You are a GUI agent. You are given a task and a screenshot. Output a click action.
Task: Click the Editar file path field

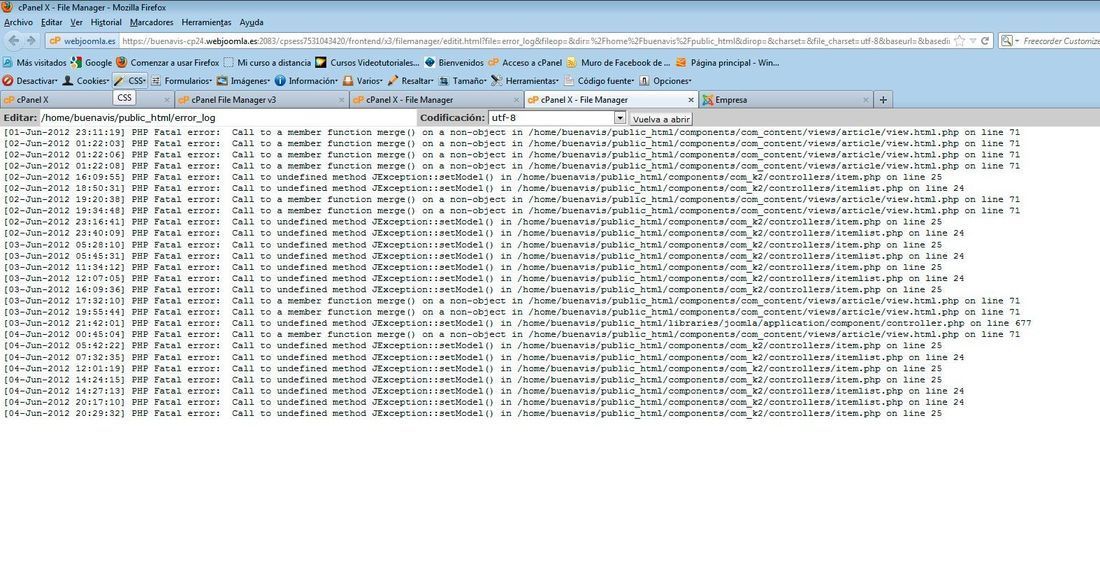(227, 118)
